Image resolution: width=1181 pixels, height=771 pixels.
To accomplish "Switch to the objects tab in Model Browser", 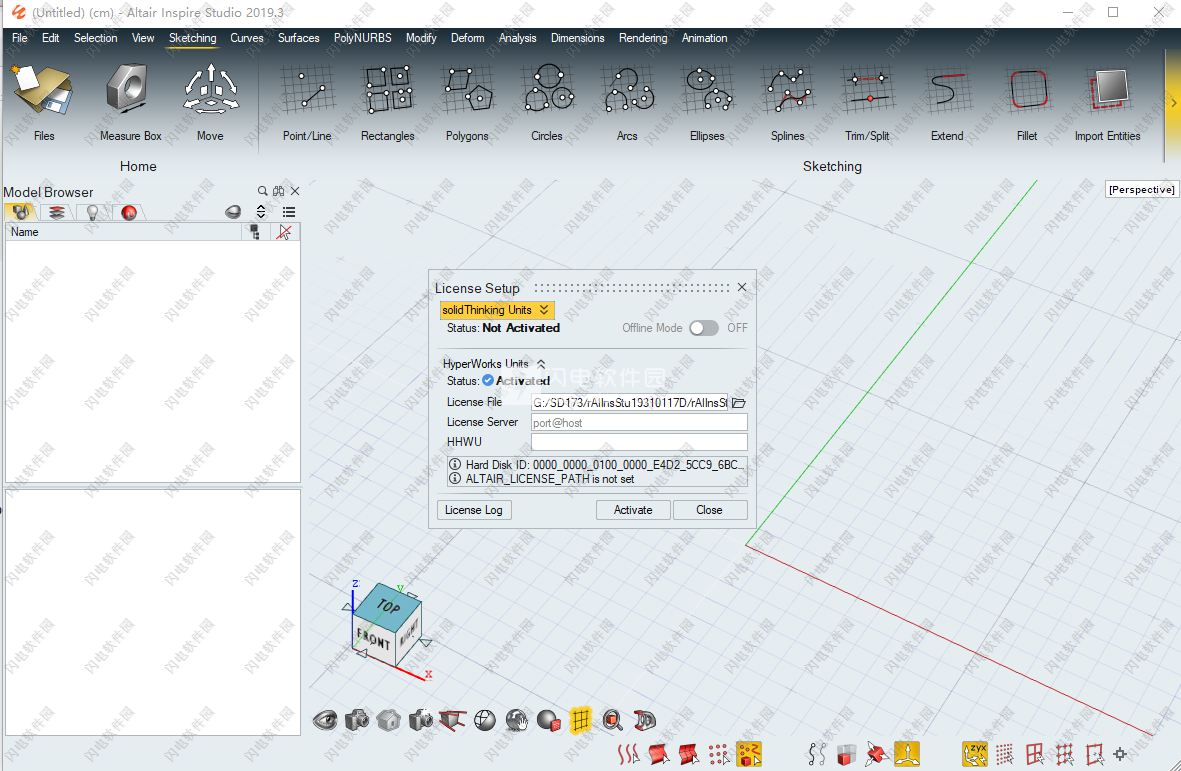I will pos(20,212).
